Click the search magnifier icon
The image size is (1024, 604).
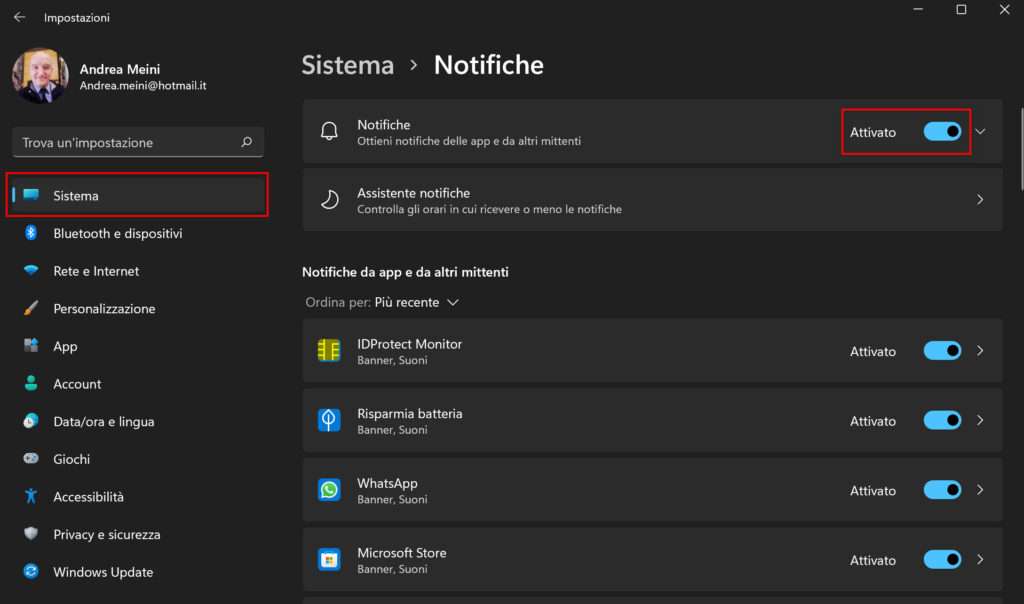[x=246, y=142]
